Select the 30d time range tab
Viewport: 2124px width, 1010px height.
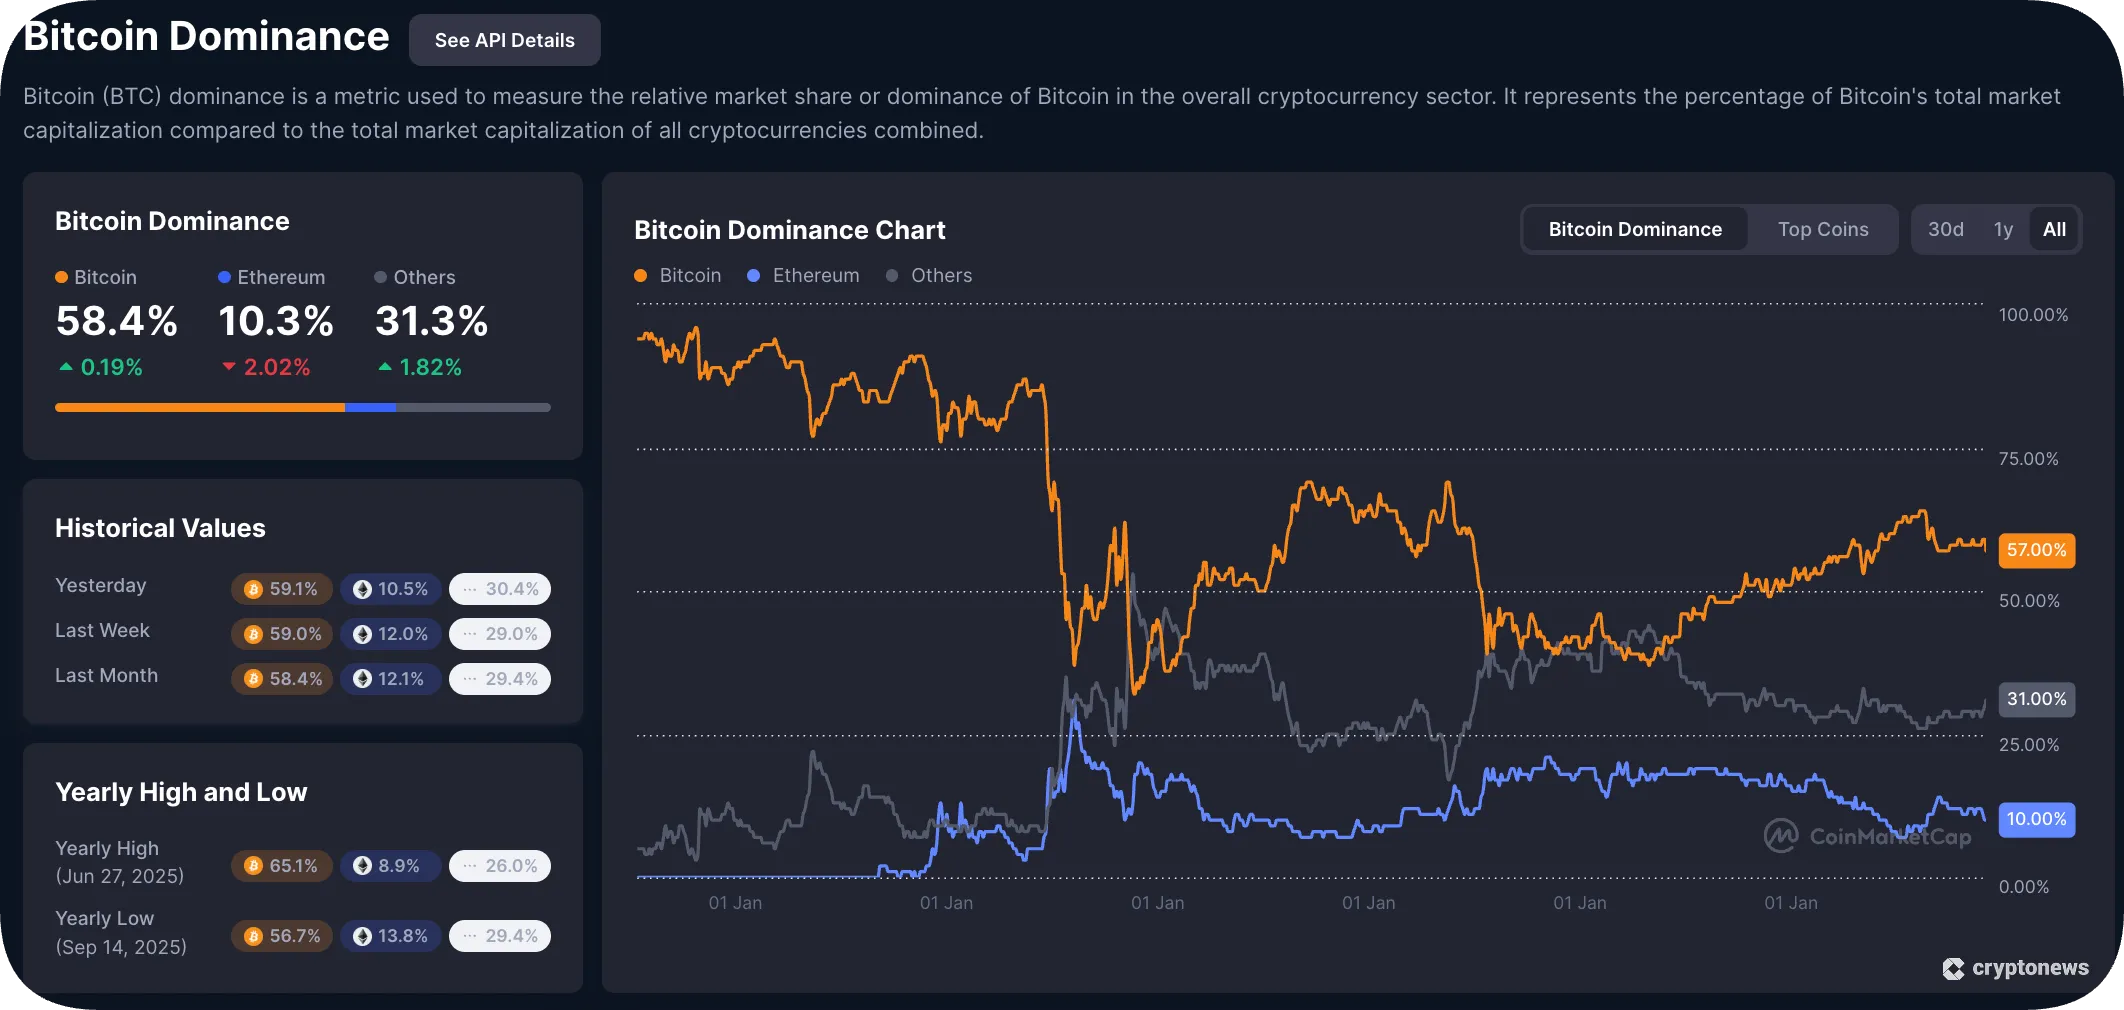(1946, 229)
